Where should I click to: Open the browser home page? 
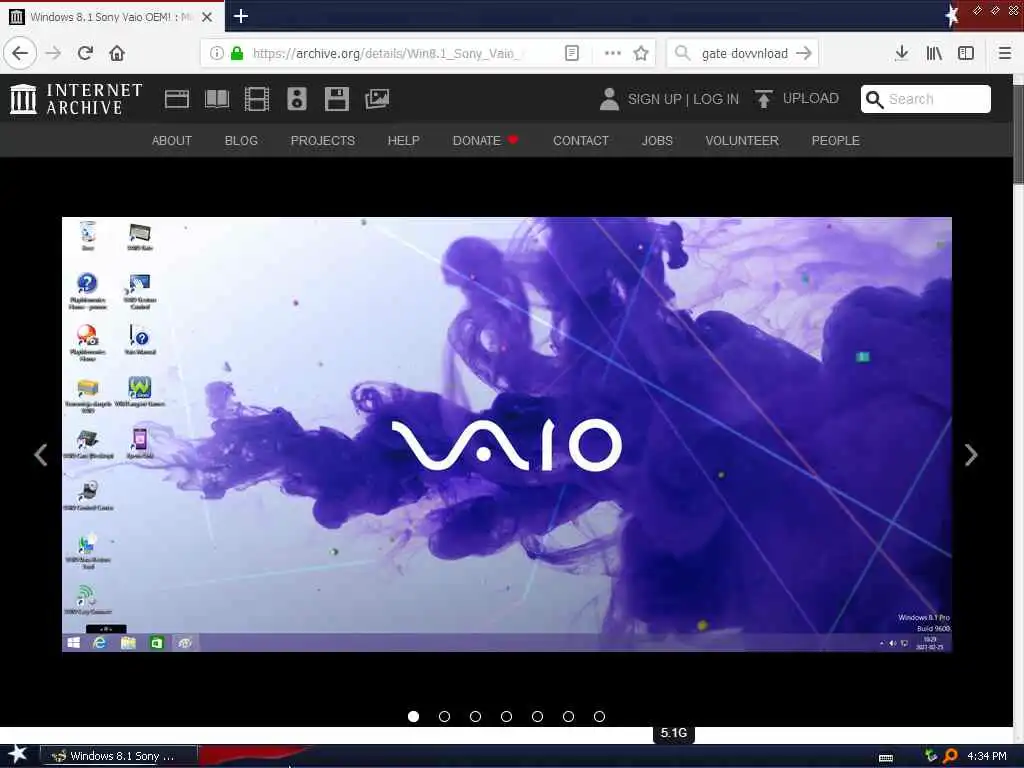click(117, 53)
